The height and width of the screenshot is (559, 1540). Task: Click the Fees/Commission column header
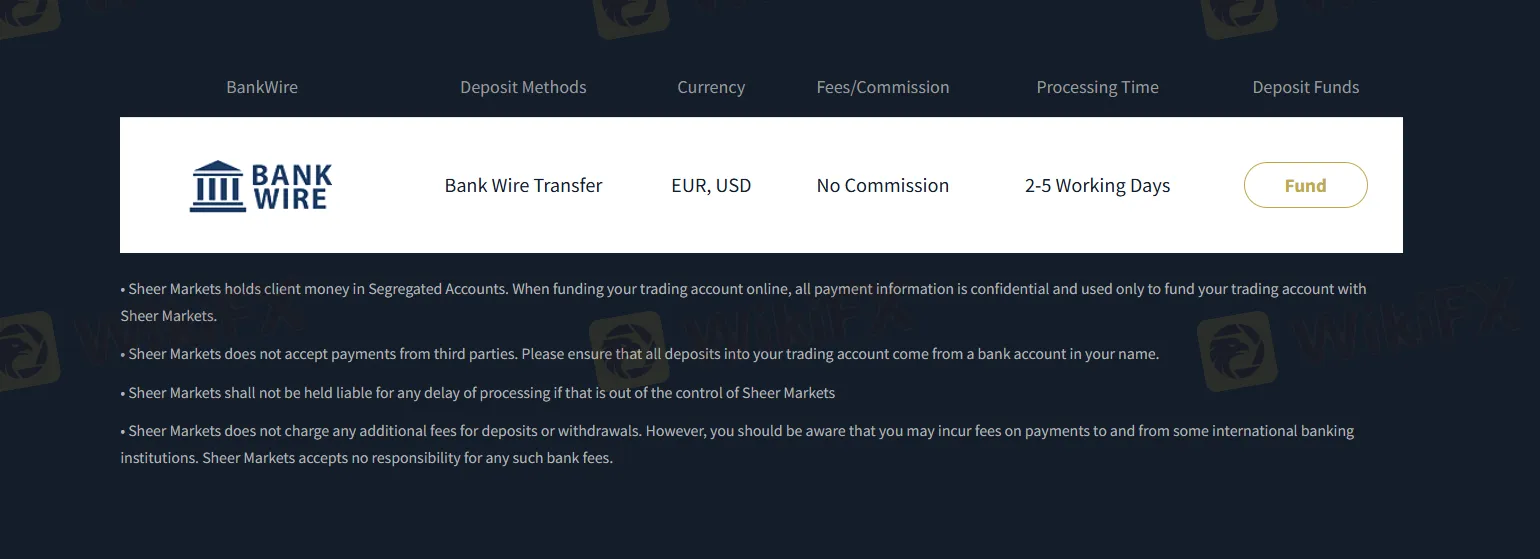click(883, 87)
